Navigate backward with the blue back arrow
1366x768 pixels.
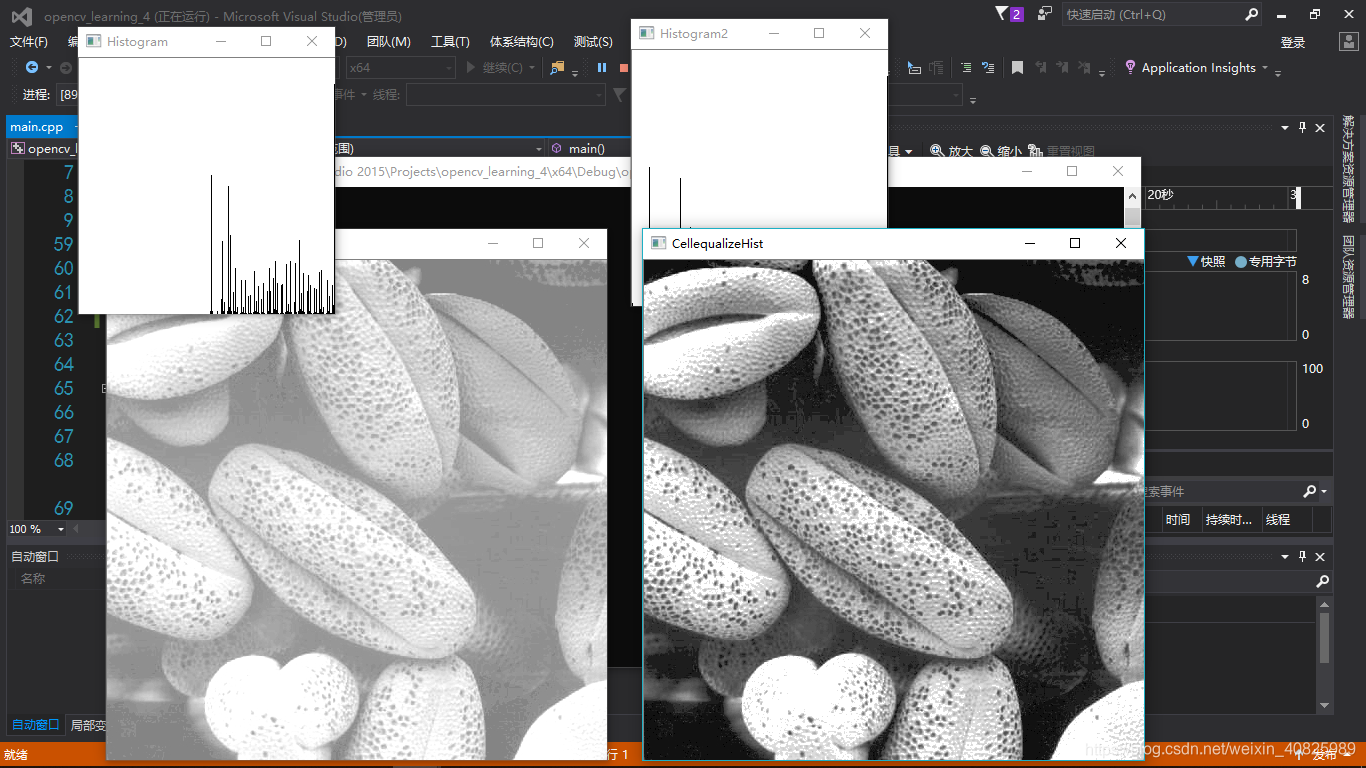[x=32, y=68]
